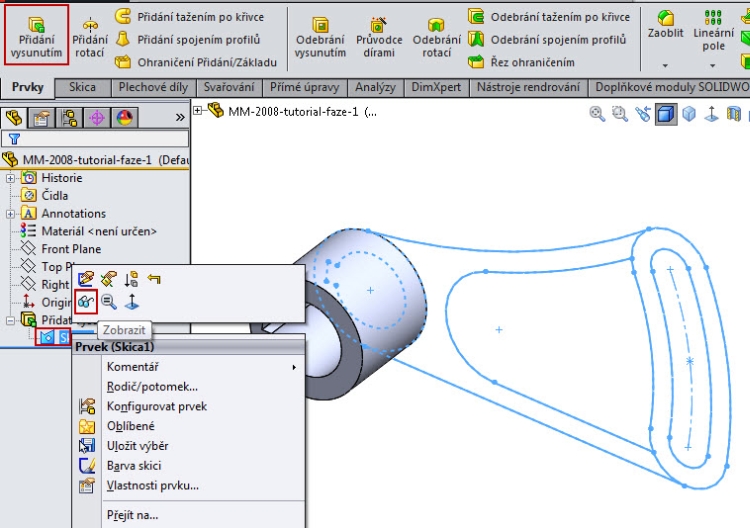The height and width of the screenshot is (528, 750).
Task: Select Odebrání vysunutím cut tool
Action: click(320, 38)
